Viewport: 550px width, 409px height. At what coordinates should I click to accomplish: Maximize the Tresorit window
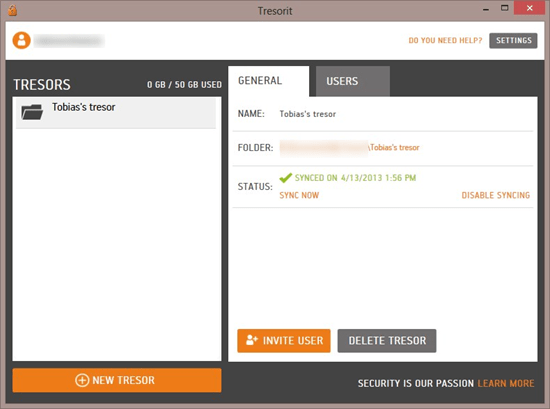(x=504, y=8)
